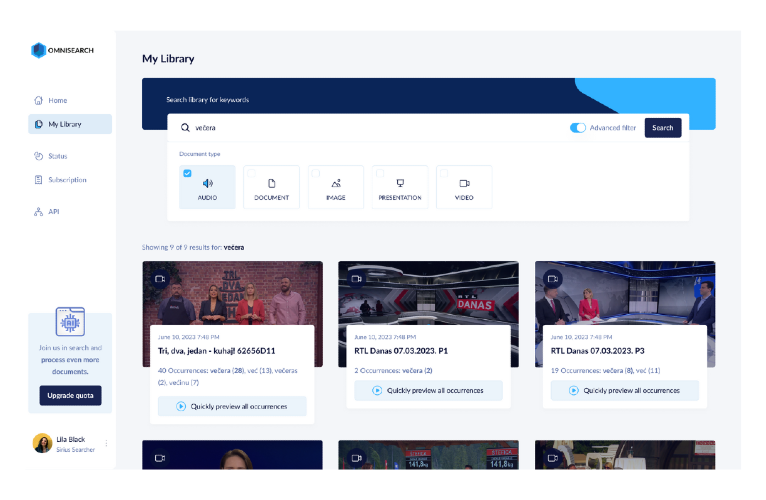Click play icon in Tri, dva, jedan preview button

[x=181, y=406]
